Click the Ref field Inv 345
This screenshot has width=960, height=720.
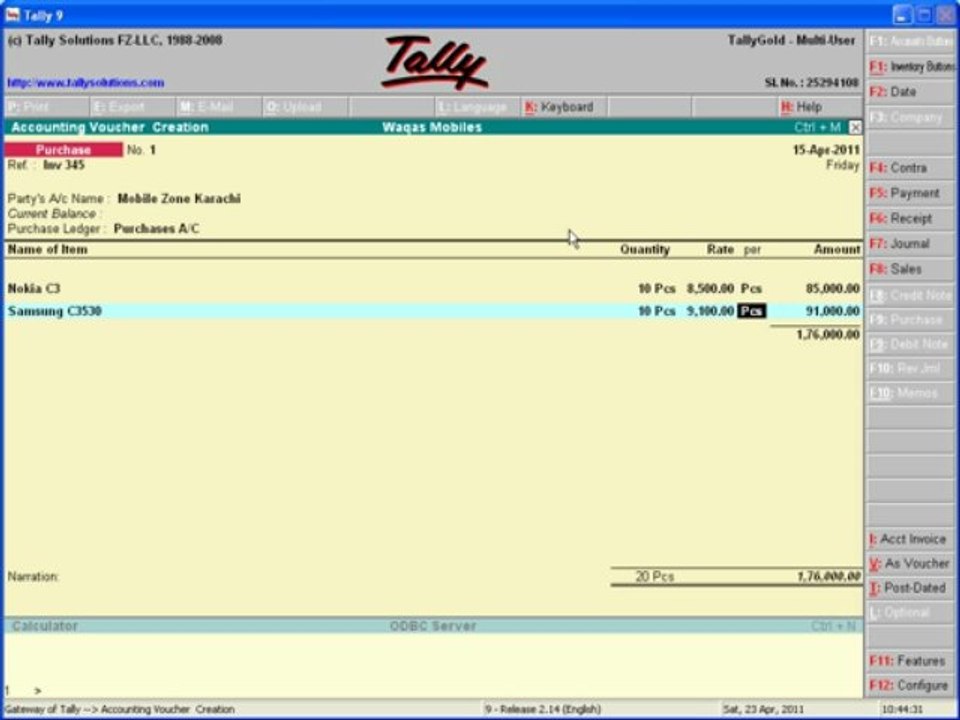[64, 165]
